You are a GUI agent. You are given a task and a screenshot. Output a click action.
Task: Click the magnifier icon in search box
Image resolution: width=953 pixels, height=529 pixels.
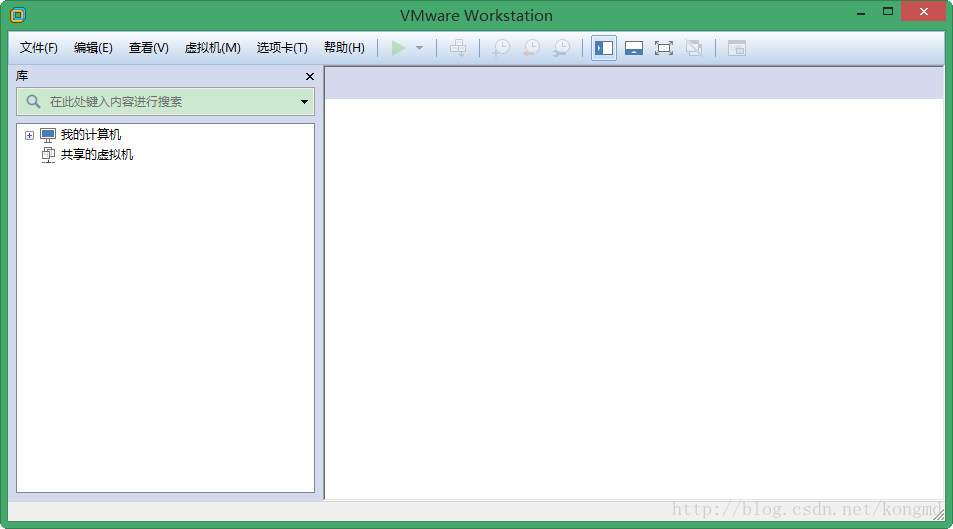[x=33, y=102]
